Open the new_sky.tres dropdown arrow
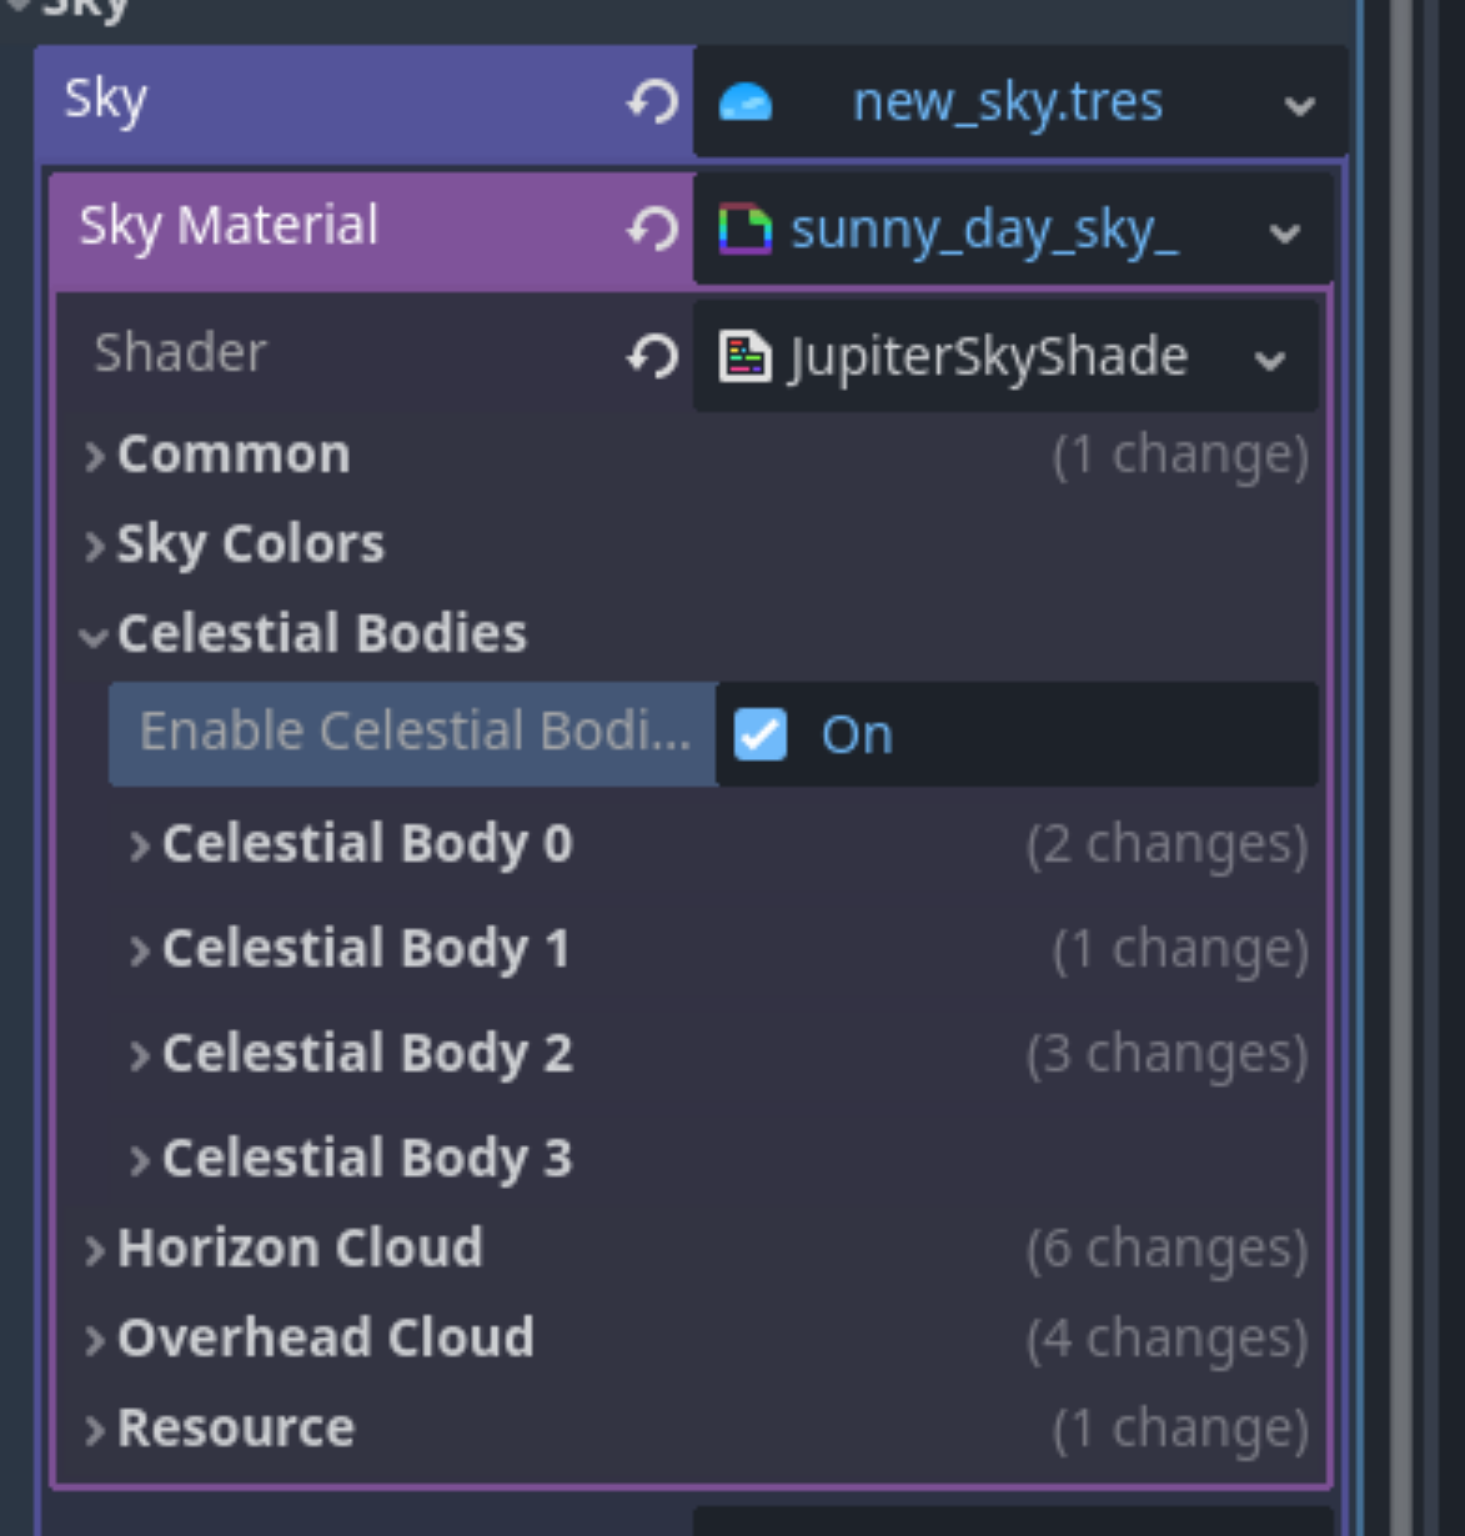 (x=1299, y=105)
